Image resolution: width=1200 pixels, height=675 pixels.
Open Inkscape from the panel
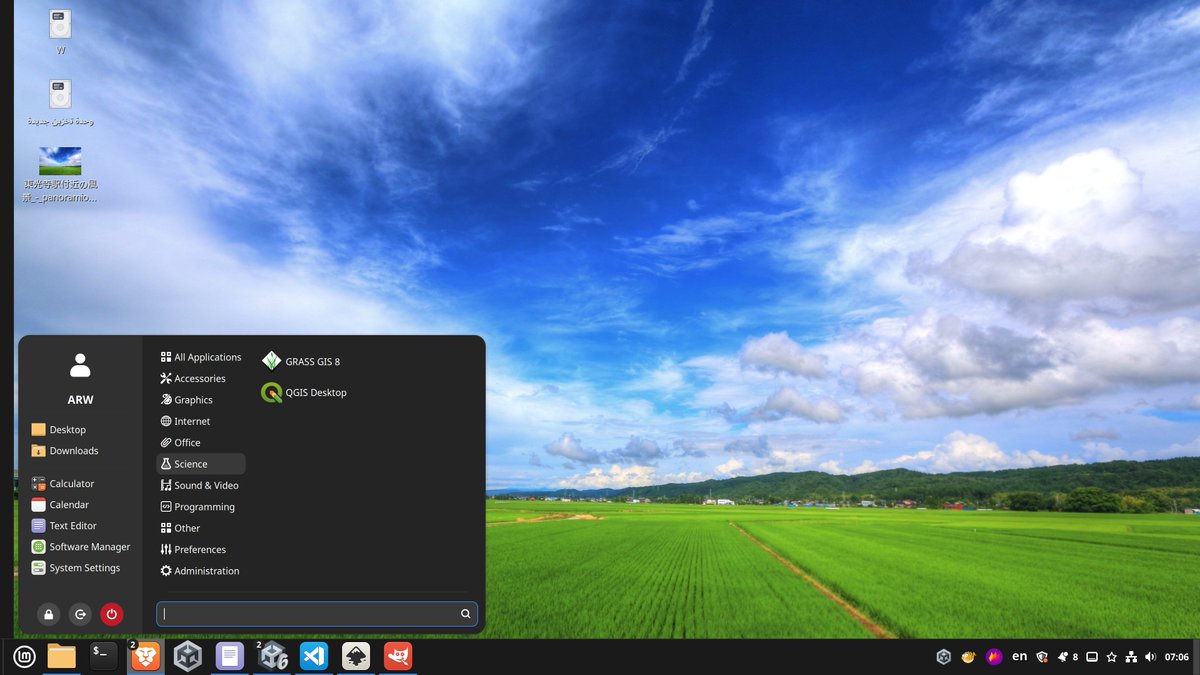pos(356,657)
